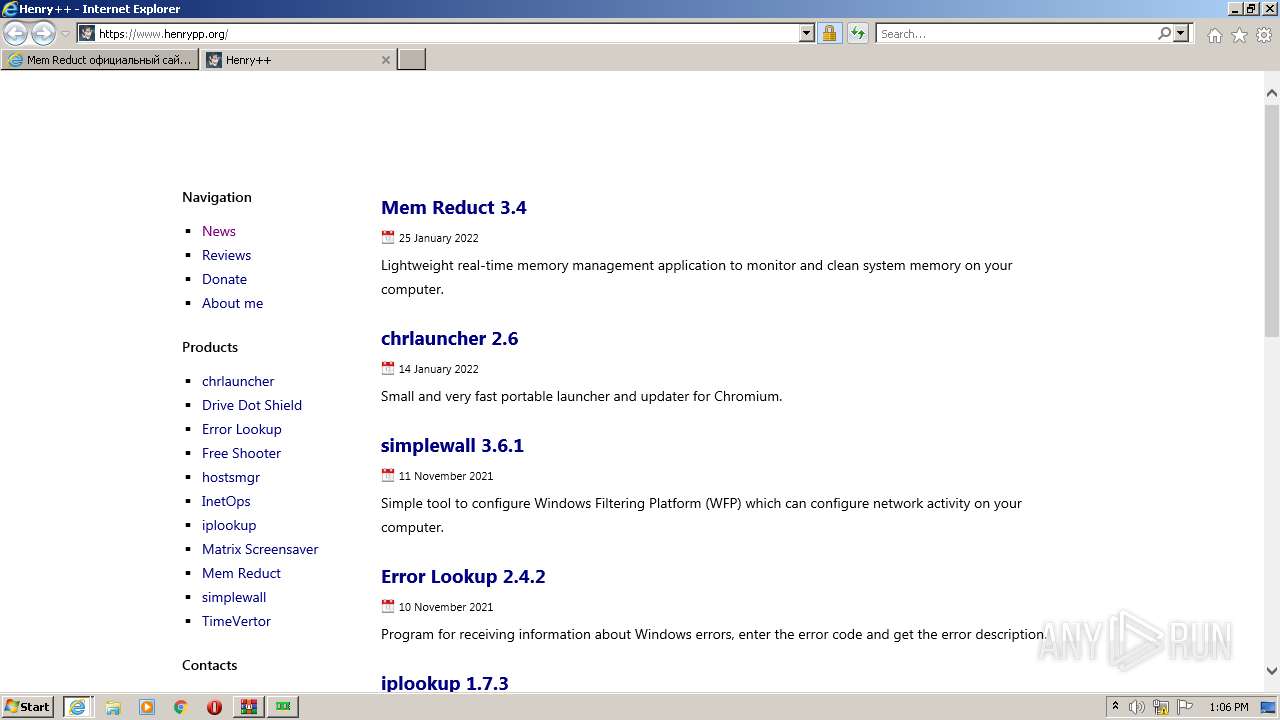Image resolution: width=1280 pixels, height=720 pixels.
Task: Select the Henry++ tab
Action: (290, 60)
